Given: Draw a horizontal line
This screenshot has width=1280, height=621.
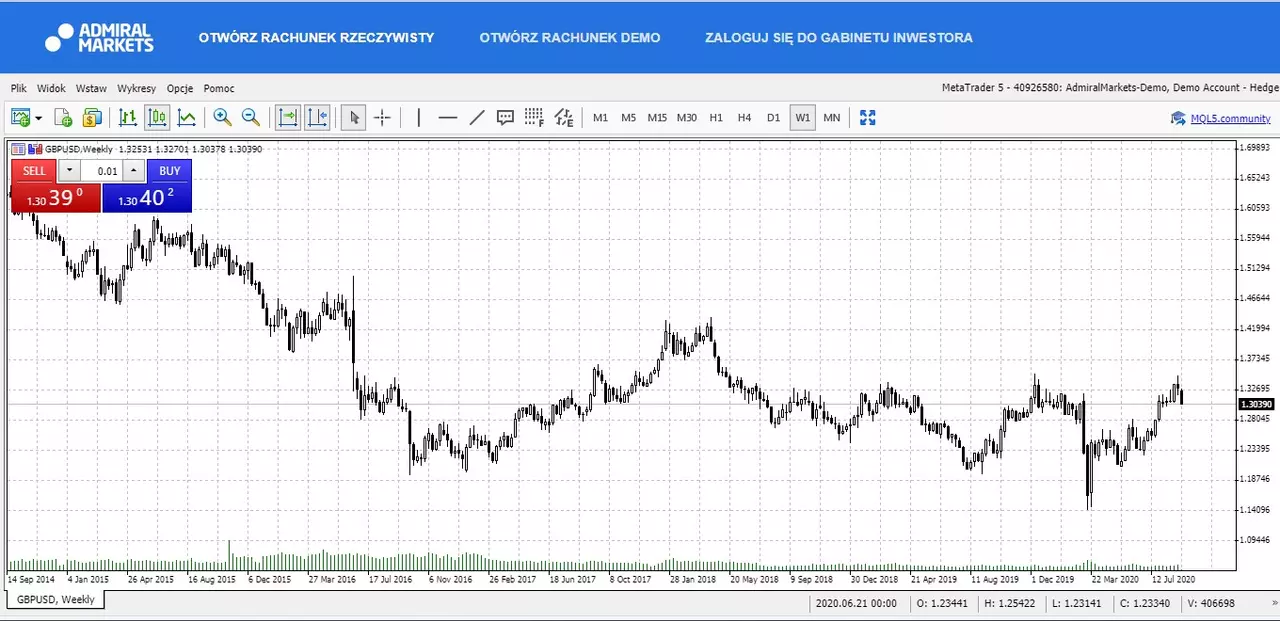Looking at the screenshot, I should (448, 117).
